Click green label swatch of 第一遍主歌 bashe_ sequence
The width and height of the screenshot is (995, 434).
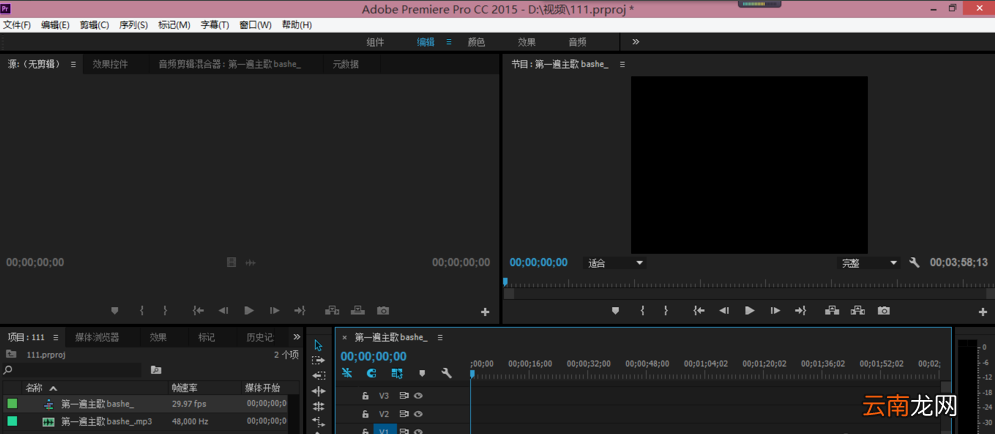[x=12, y=404]
